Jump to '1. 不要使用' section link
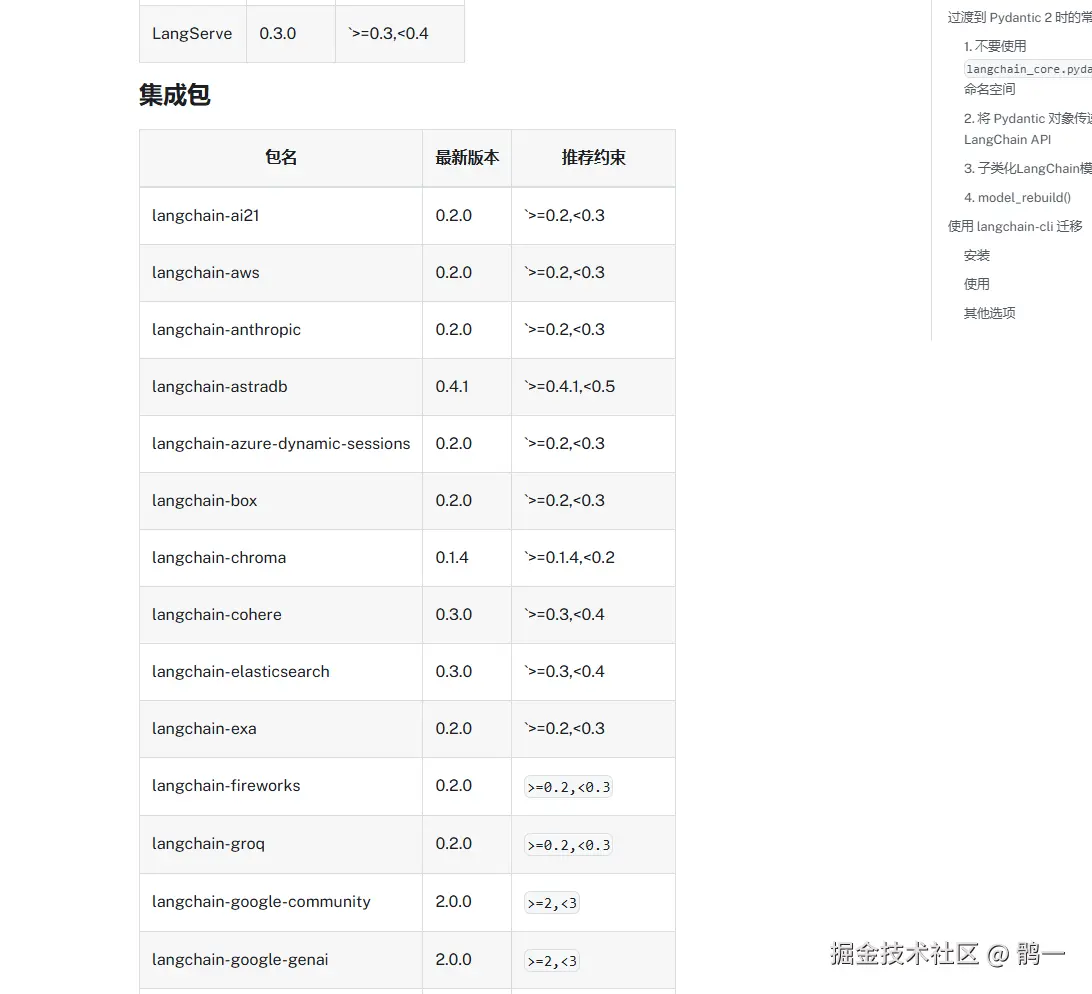Image resolution: width=1092 pixels, height=994 pixels. tap(994, 46)
